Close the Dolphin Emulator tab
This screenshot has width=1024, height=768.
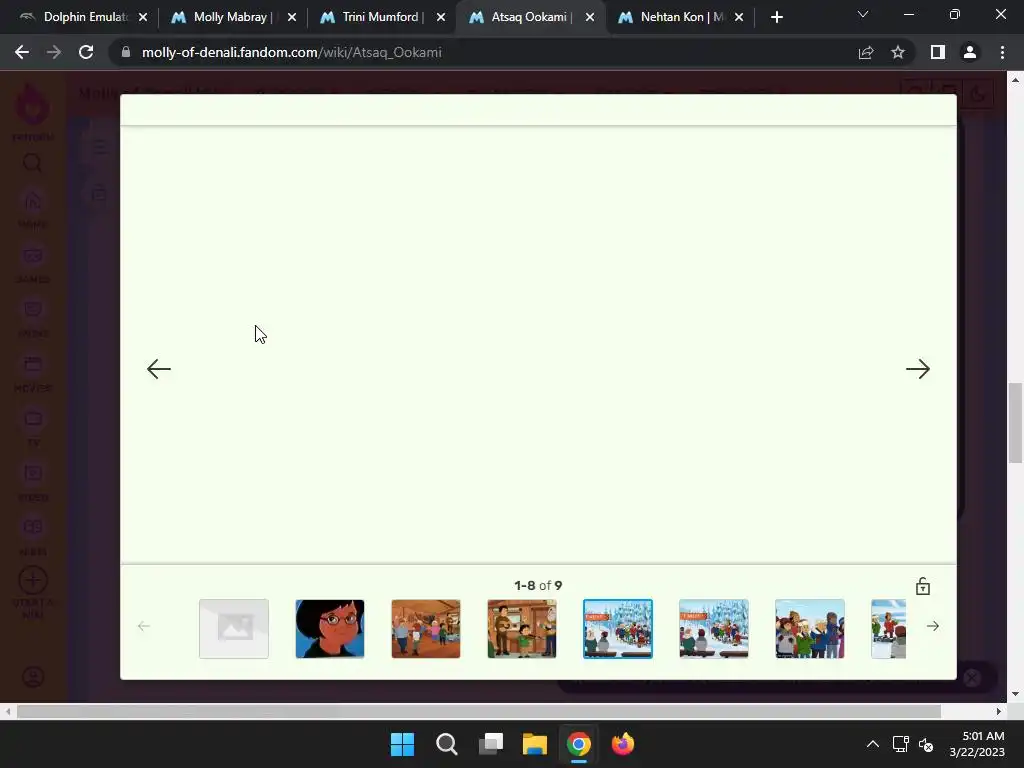click(x=143, y=17)
